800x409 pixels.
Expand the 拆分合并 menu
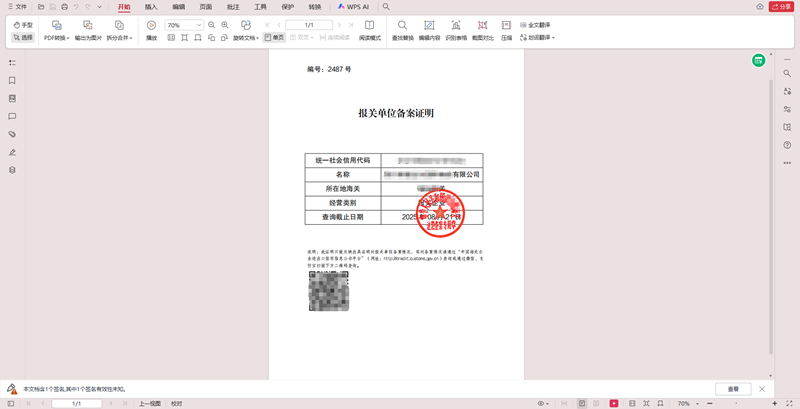(x=119, y=37)
